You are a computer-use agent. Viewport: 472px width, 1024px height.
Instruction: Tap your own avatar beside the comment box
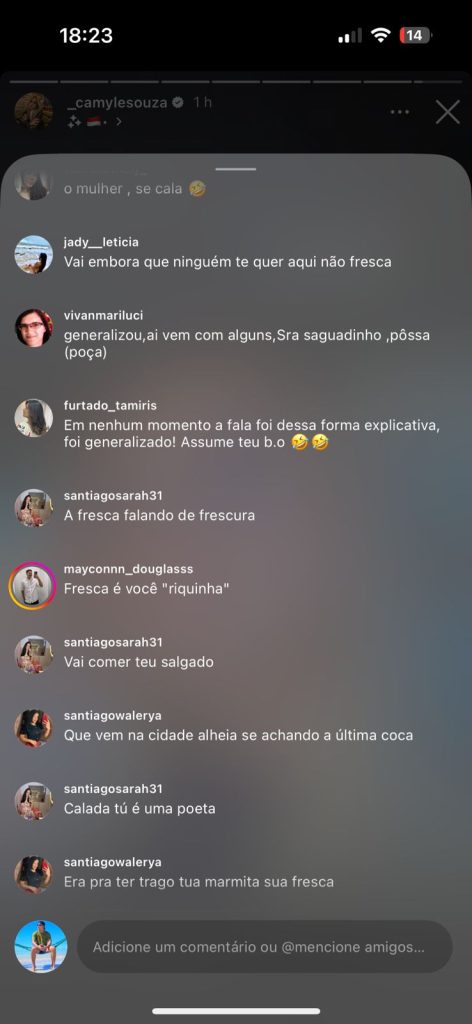point(40,946)
